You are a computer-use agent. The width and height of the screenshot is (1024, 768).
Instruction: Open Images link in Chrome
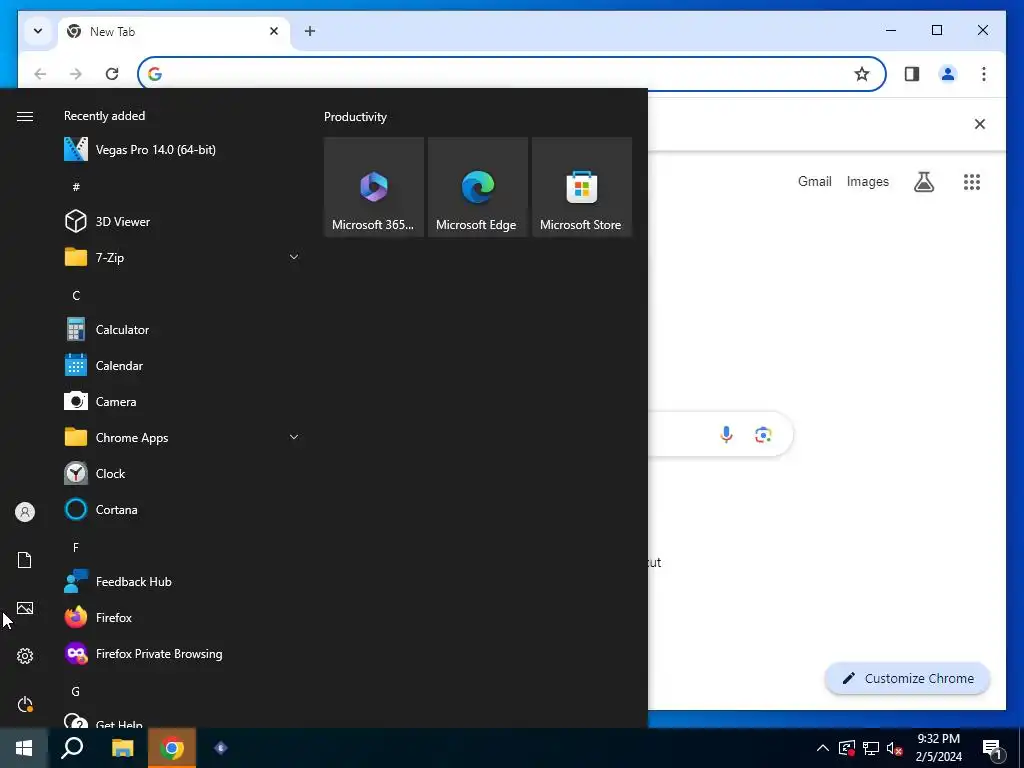pos(867,182)
